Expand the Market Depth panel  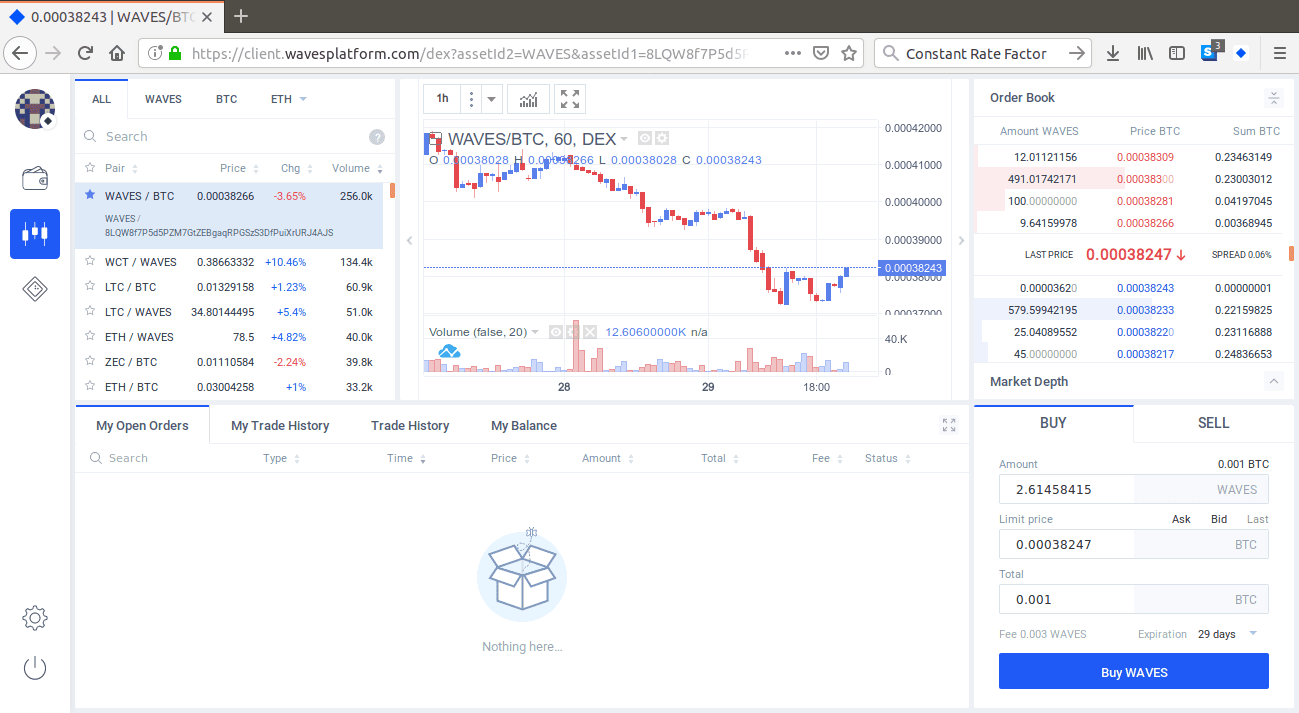[x=1274, y=381]
